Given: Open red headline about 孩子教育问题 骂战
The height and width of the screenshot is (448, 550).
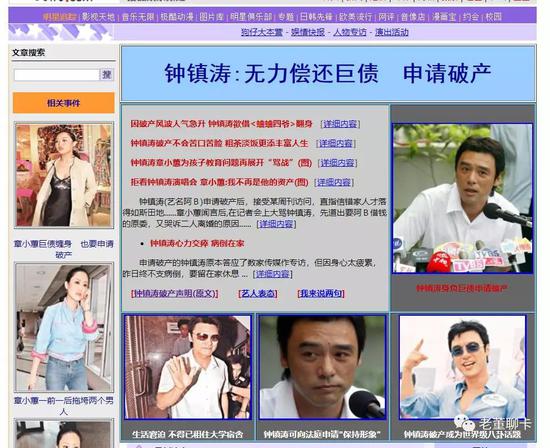Looking at the screenshot, I should click(221, 163).
